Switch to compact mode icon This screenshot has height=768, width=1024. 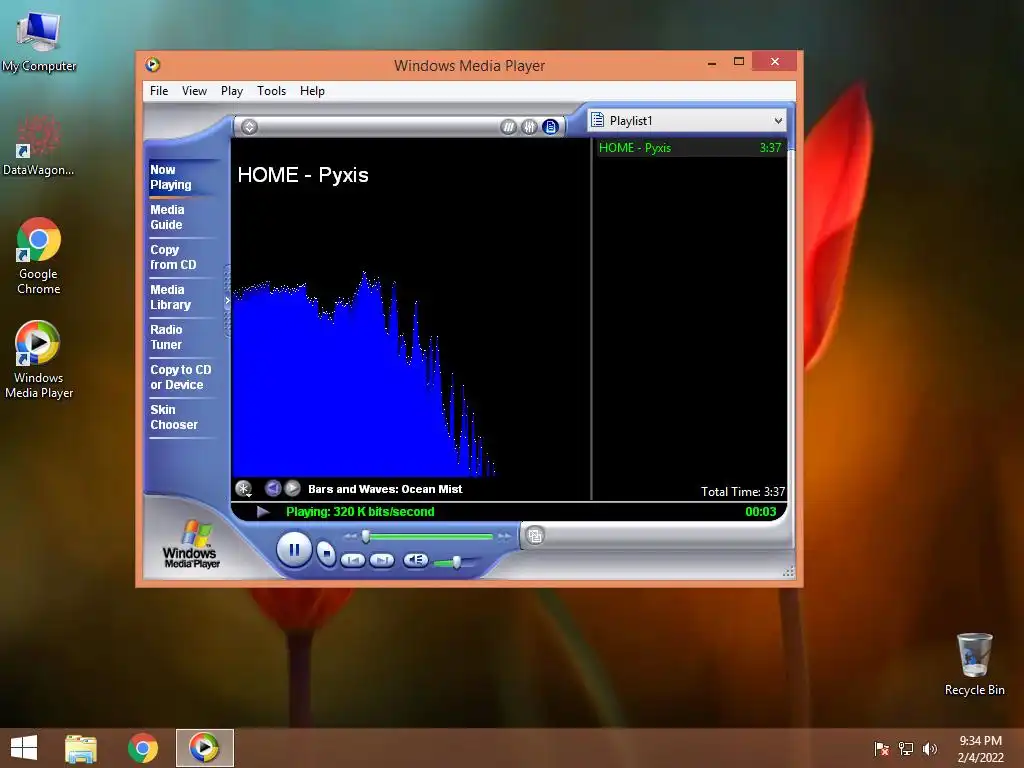click(x=535, y=536)
